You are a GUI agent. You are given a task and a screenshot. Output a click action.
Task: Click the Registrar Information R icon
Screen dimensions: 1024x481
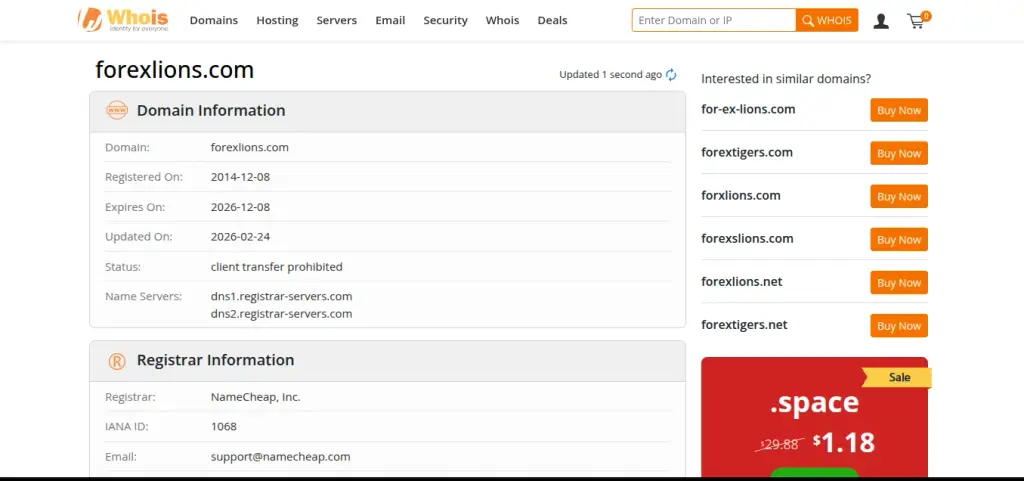click(x=117, y=361)
